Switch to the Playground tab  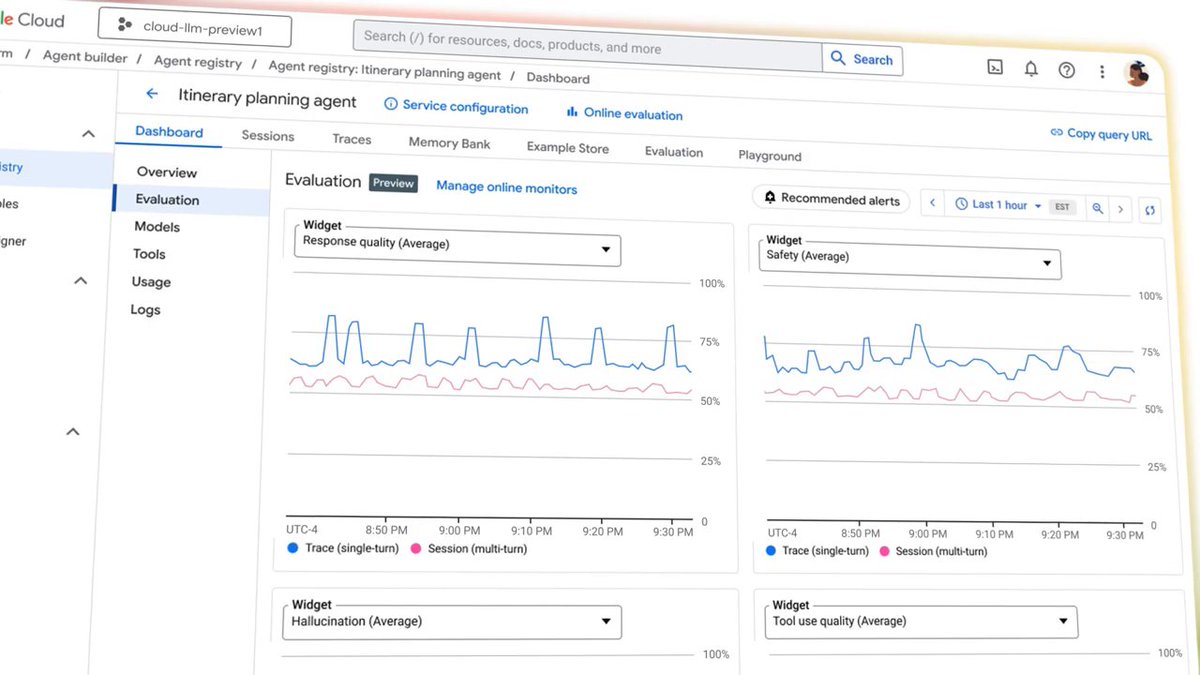click(x=769, y=156)
